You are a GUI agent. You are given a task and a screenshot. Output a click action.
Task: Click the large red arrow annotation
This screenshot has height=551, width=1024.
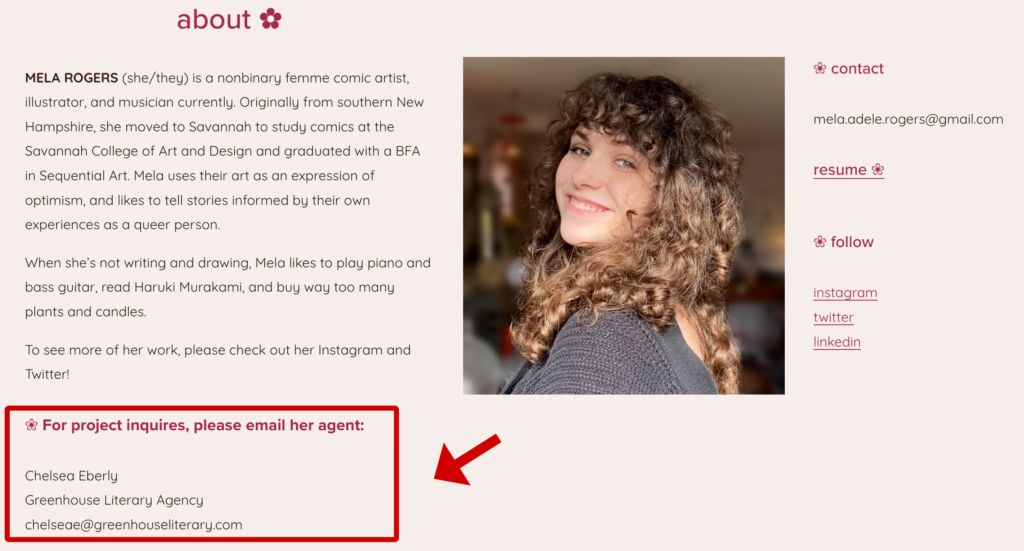[468, 460]
